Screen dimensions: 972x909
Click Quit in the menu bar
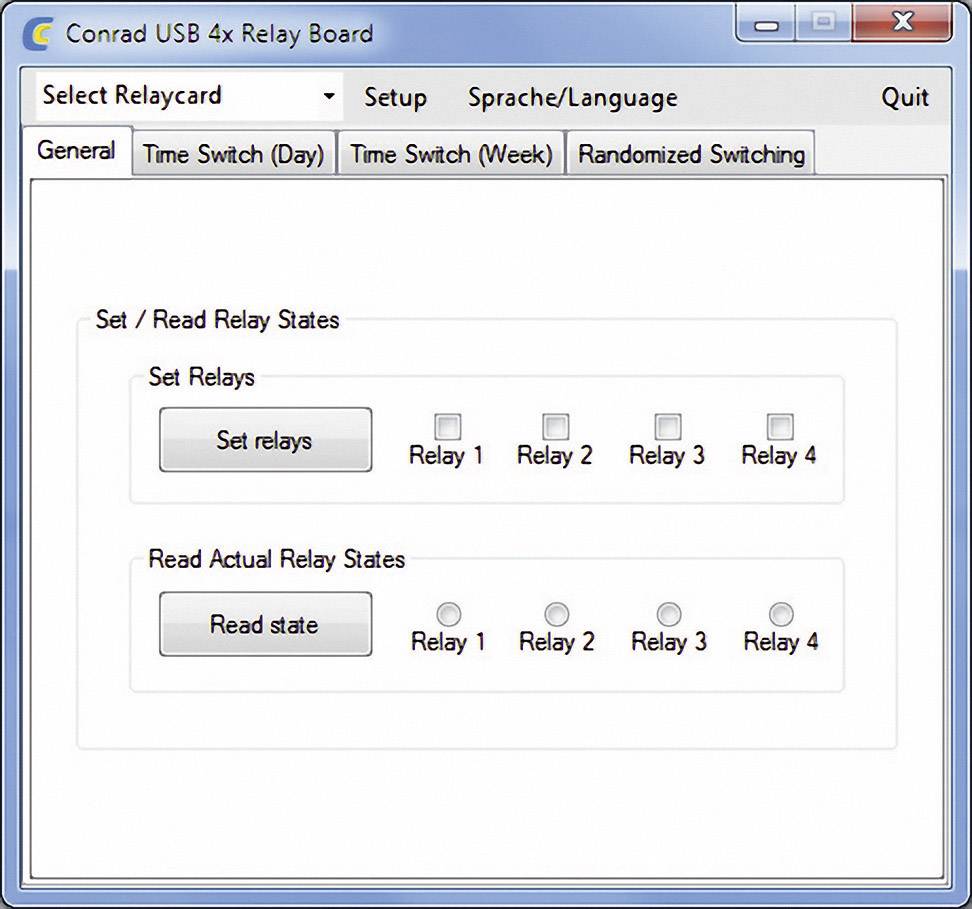coord(904,98)
